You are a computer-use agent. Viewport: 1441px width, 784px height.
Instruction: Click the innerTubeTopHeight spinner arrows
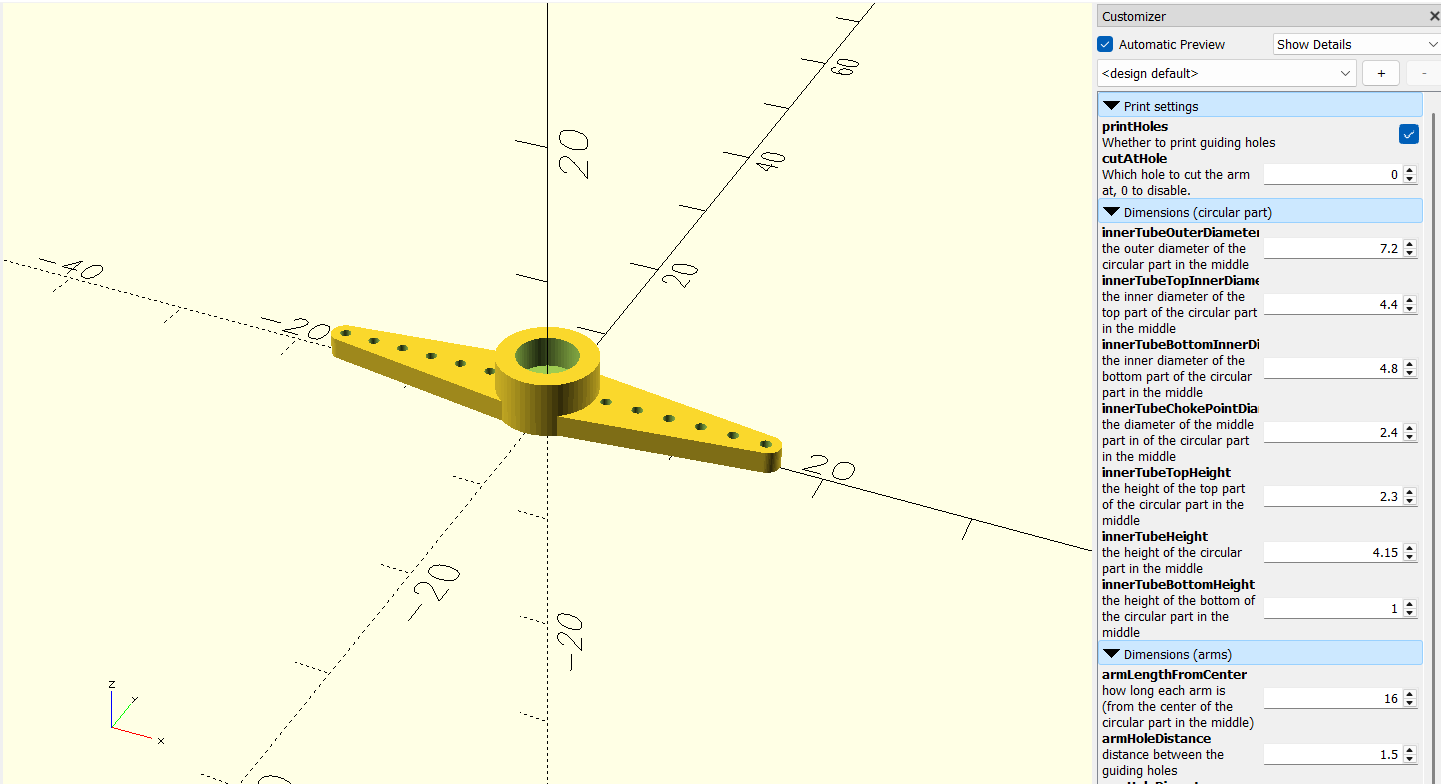tap(1410, 496)
